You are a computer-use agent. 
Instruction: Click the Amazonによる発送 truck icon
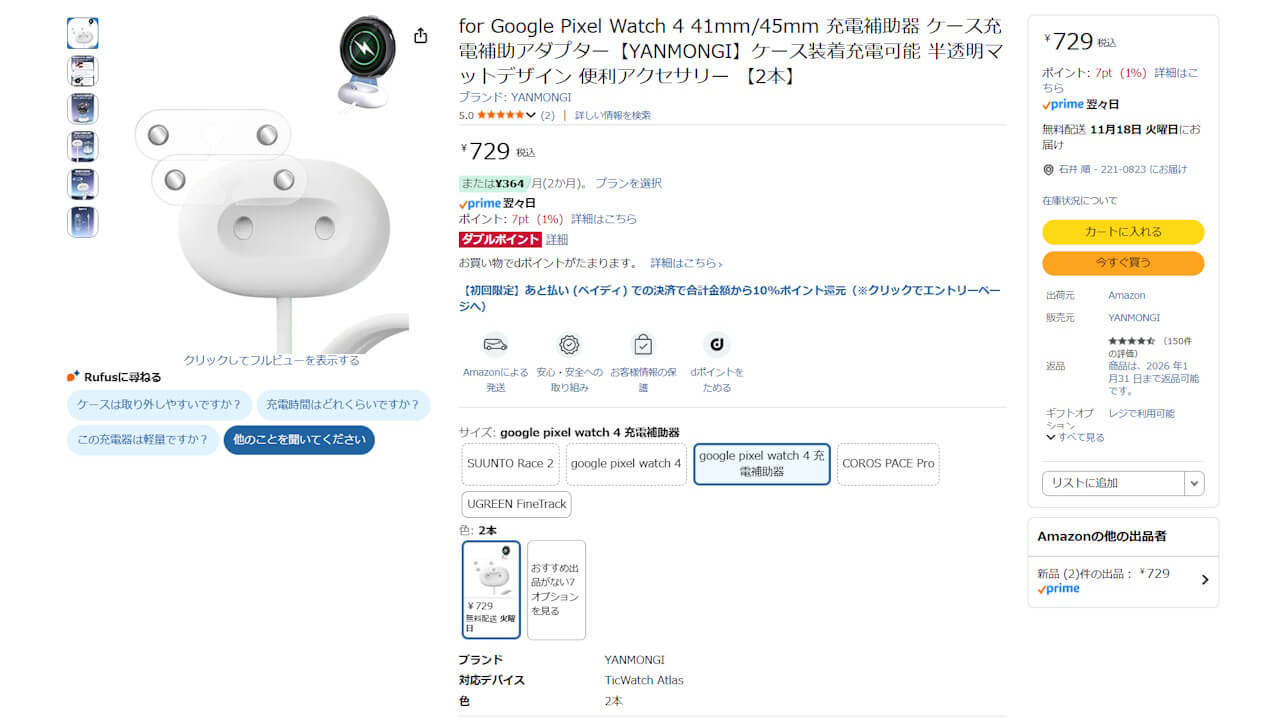495,343
